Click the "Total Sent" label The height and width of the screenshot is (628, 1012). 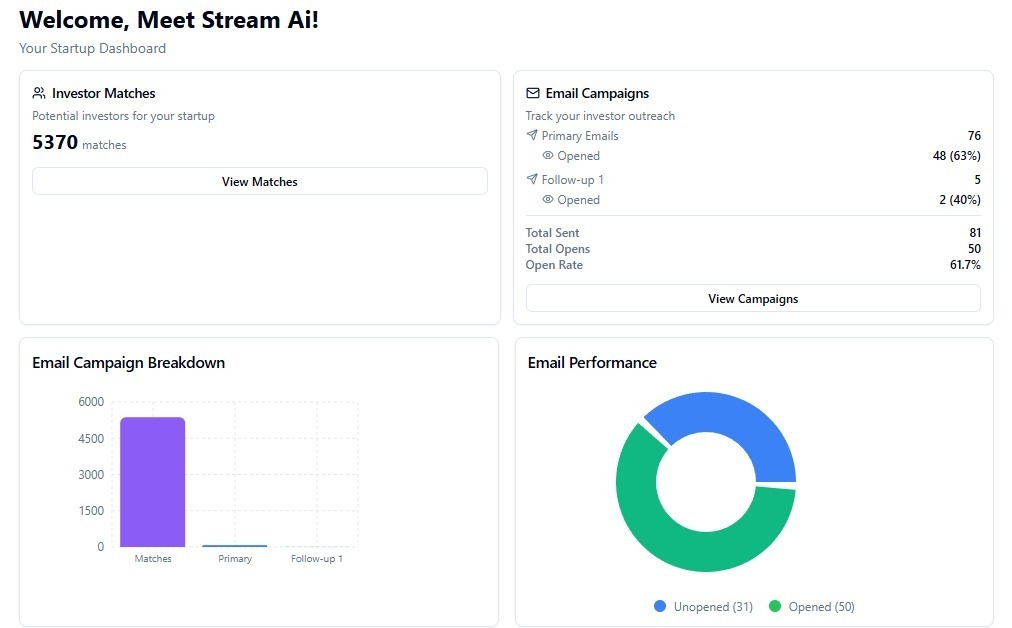click(x=552, y=232)
